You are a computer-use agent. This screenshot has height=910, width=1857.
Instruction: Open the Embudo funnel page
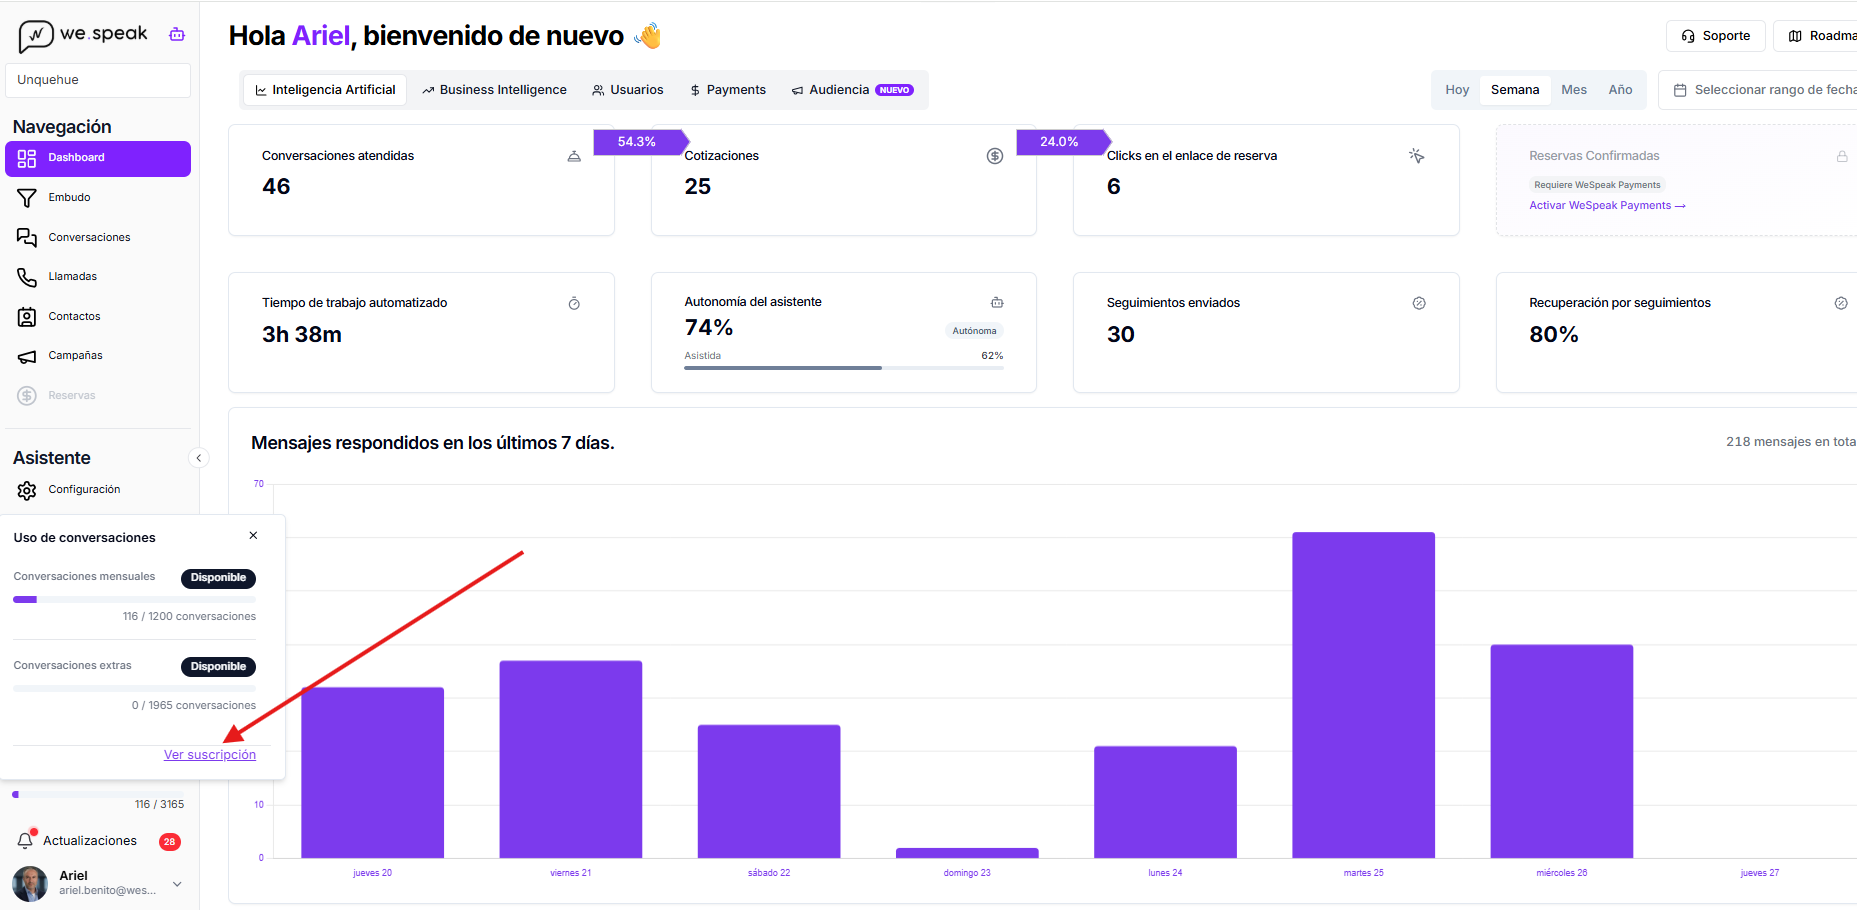click(98, 198)
